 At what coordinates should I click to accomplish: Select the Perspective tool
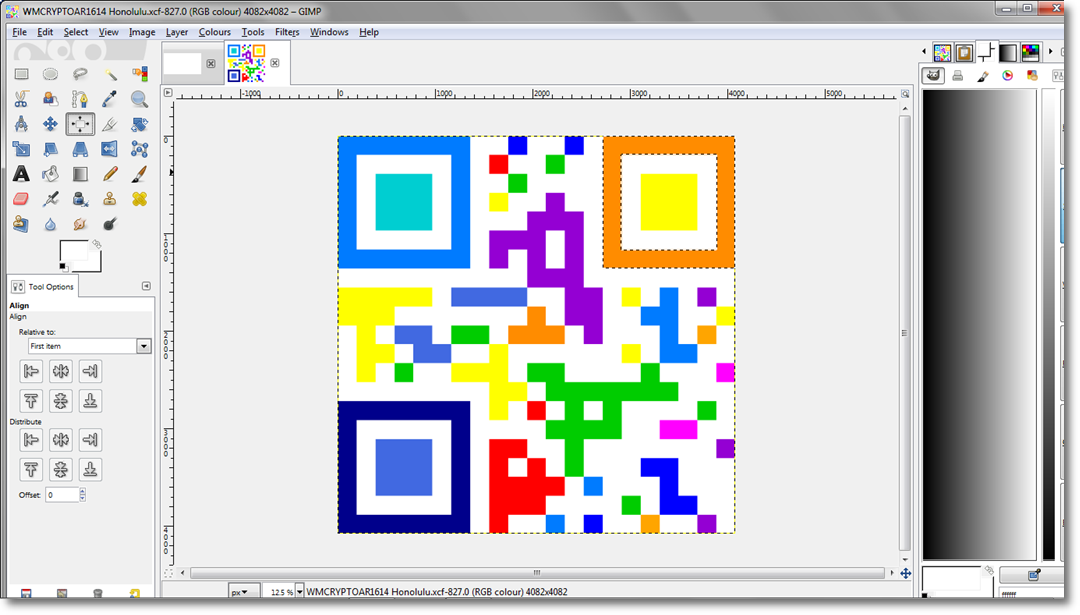tap(80, 149)
